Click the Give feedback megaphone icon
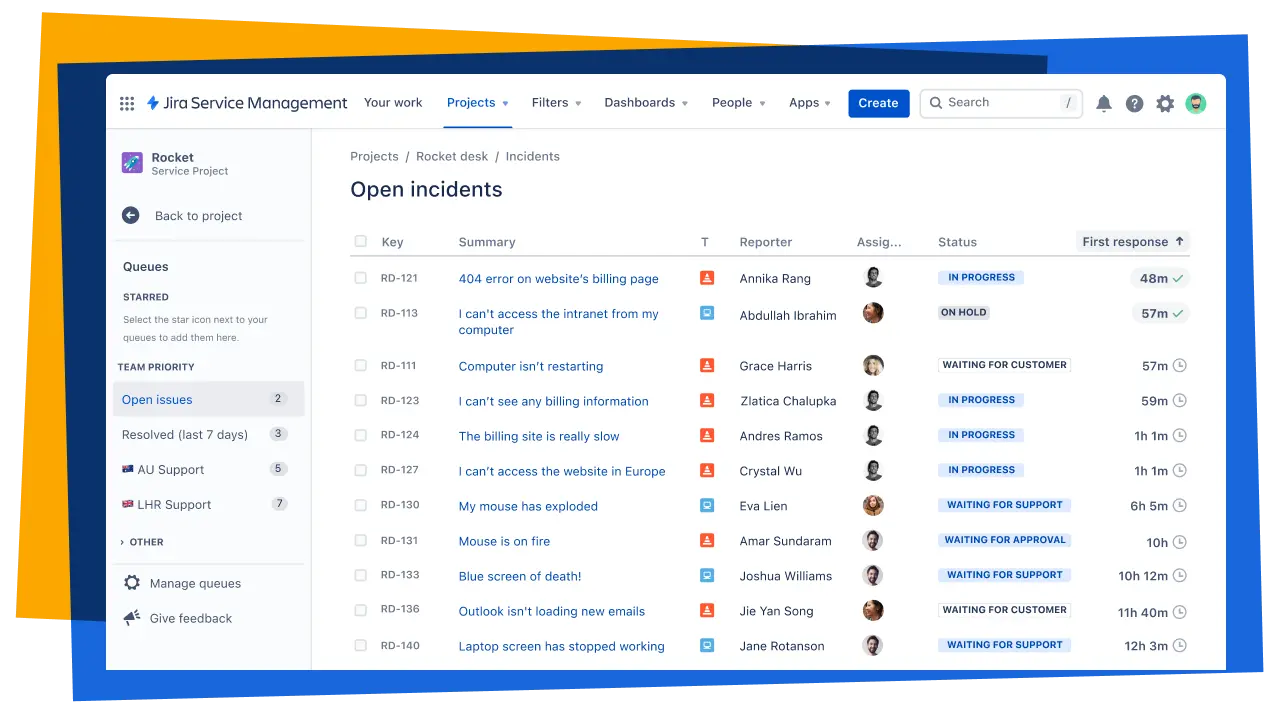This screenshot has height=714, width=1264. click(132, 618)
